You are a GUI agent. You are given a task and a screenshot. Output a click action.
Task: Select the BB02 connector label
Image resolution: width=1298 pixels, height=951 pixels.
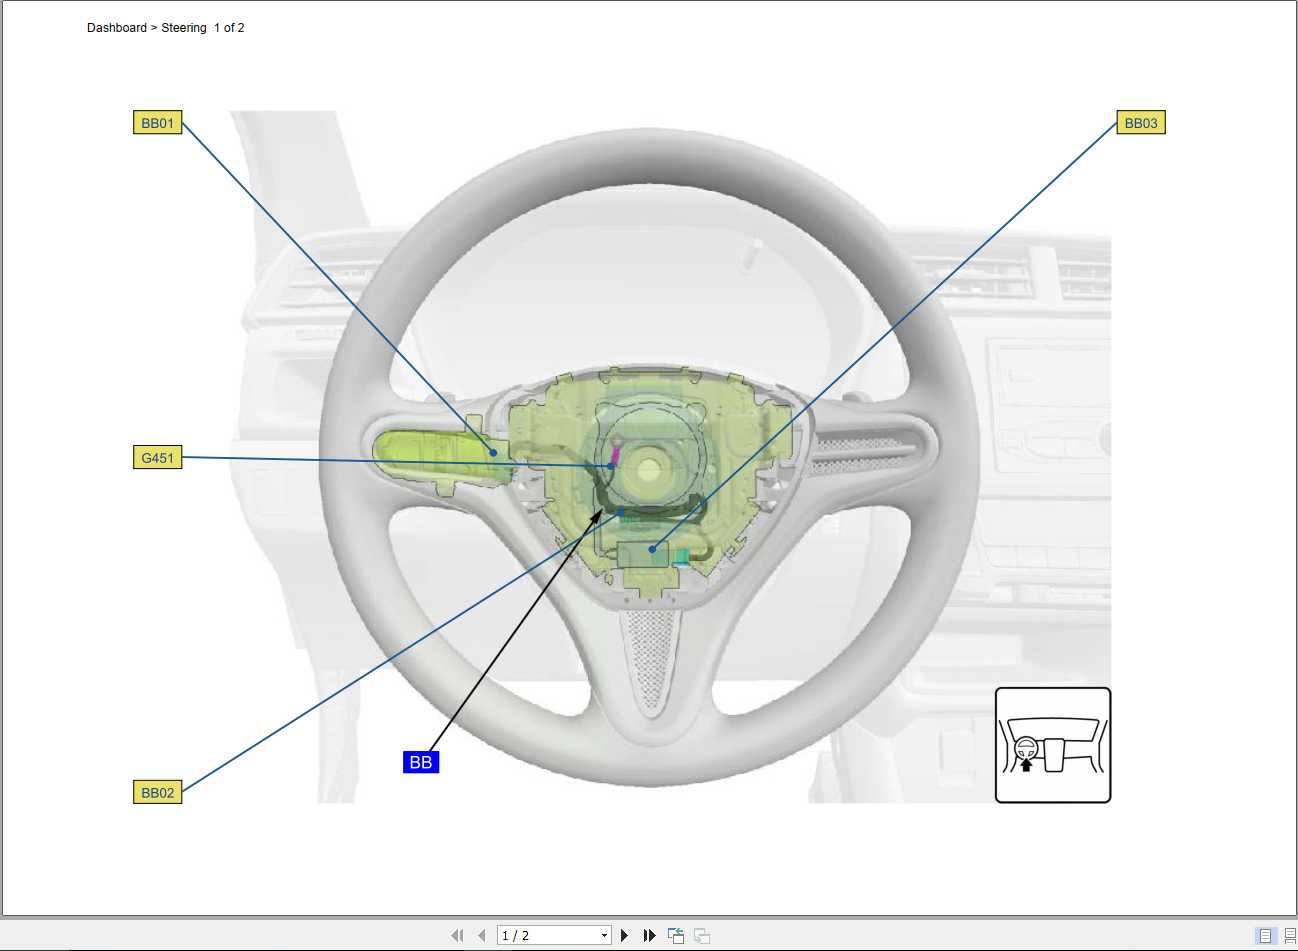pyautogui.click(x=157, y=792)
